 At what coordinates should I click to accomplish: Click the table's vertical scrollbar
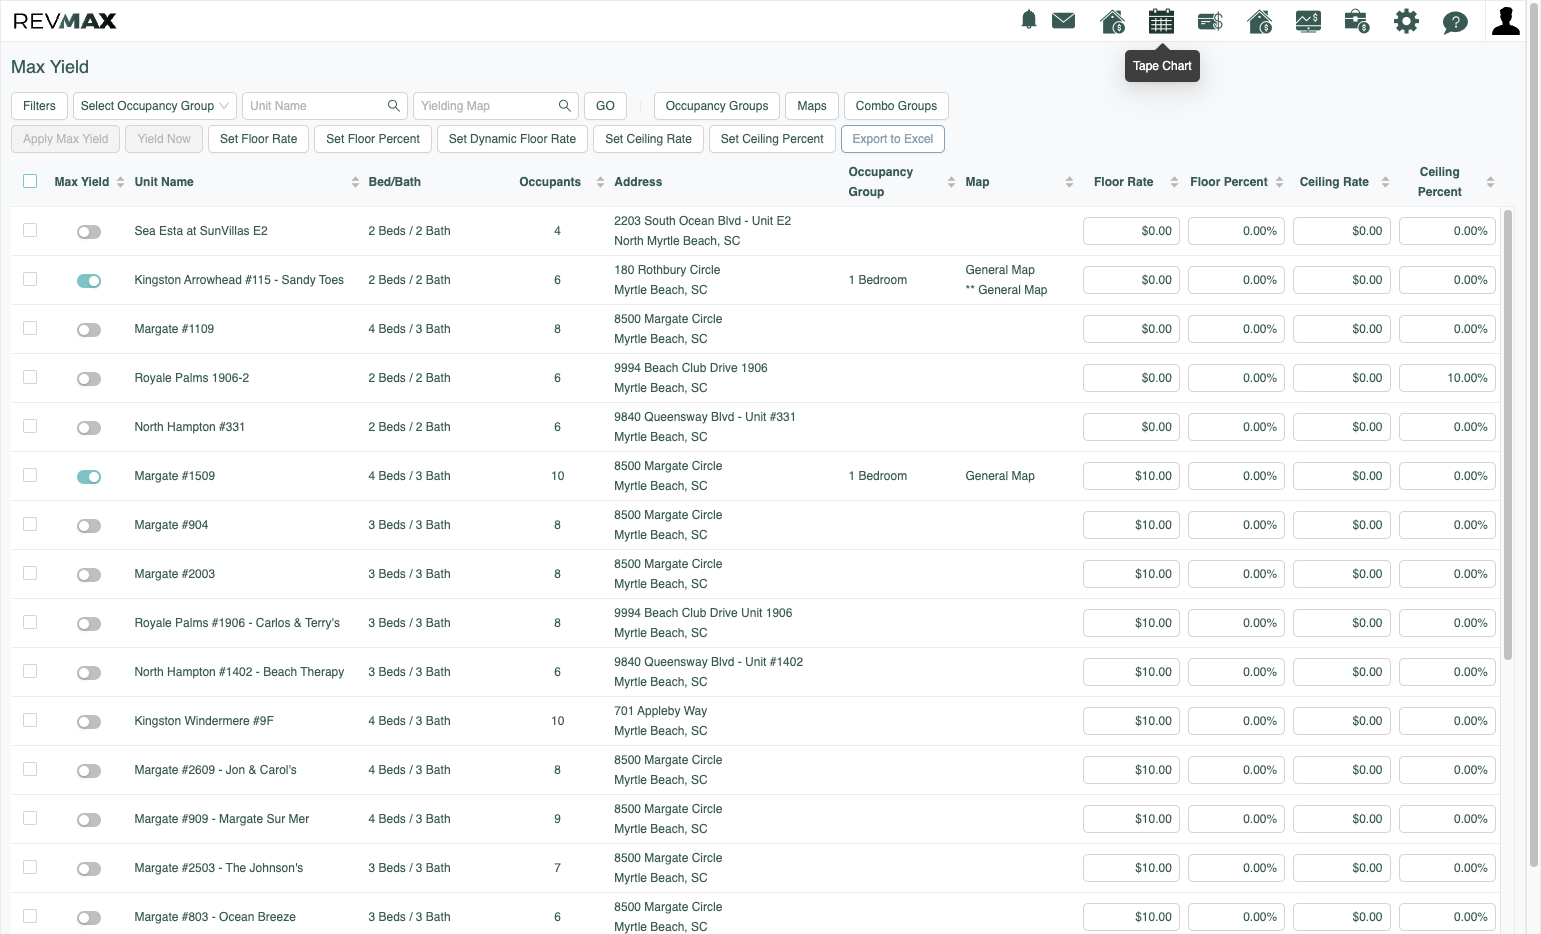click(x=1507, y=435)
